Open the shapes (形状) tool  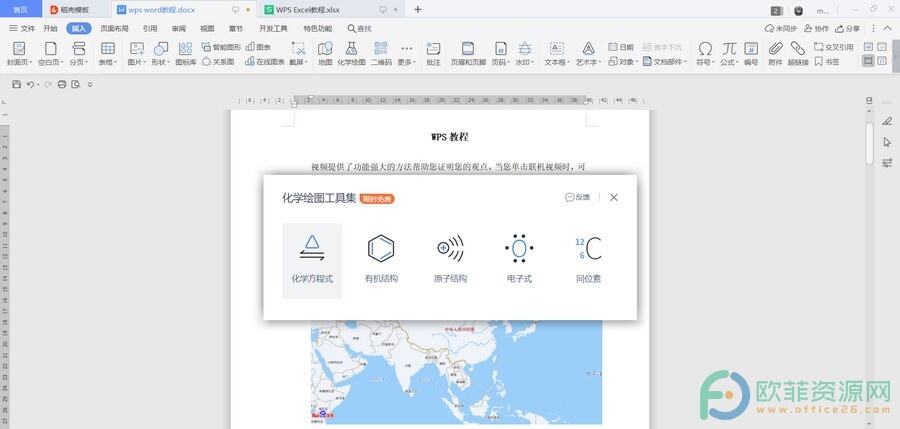click(161, 53)
